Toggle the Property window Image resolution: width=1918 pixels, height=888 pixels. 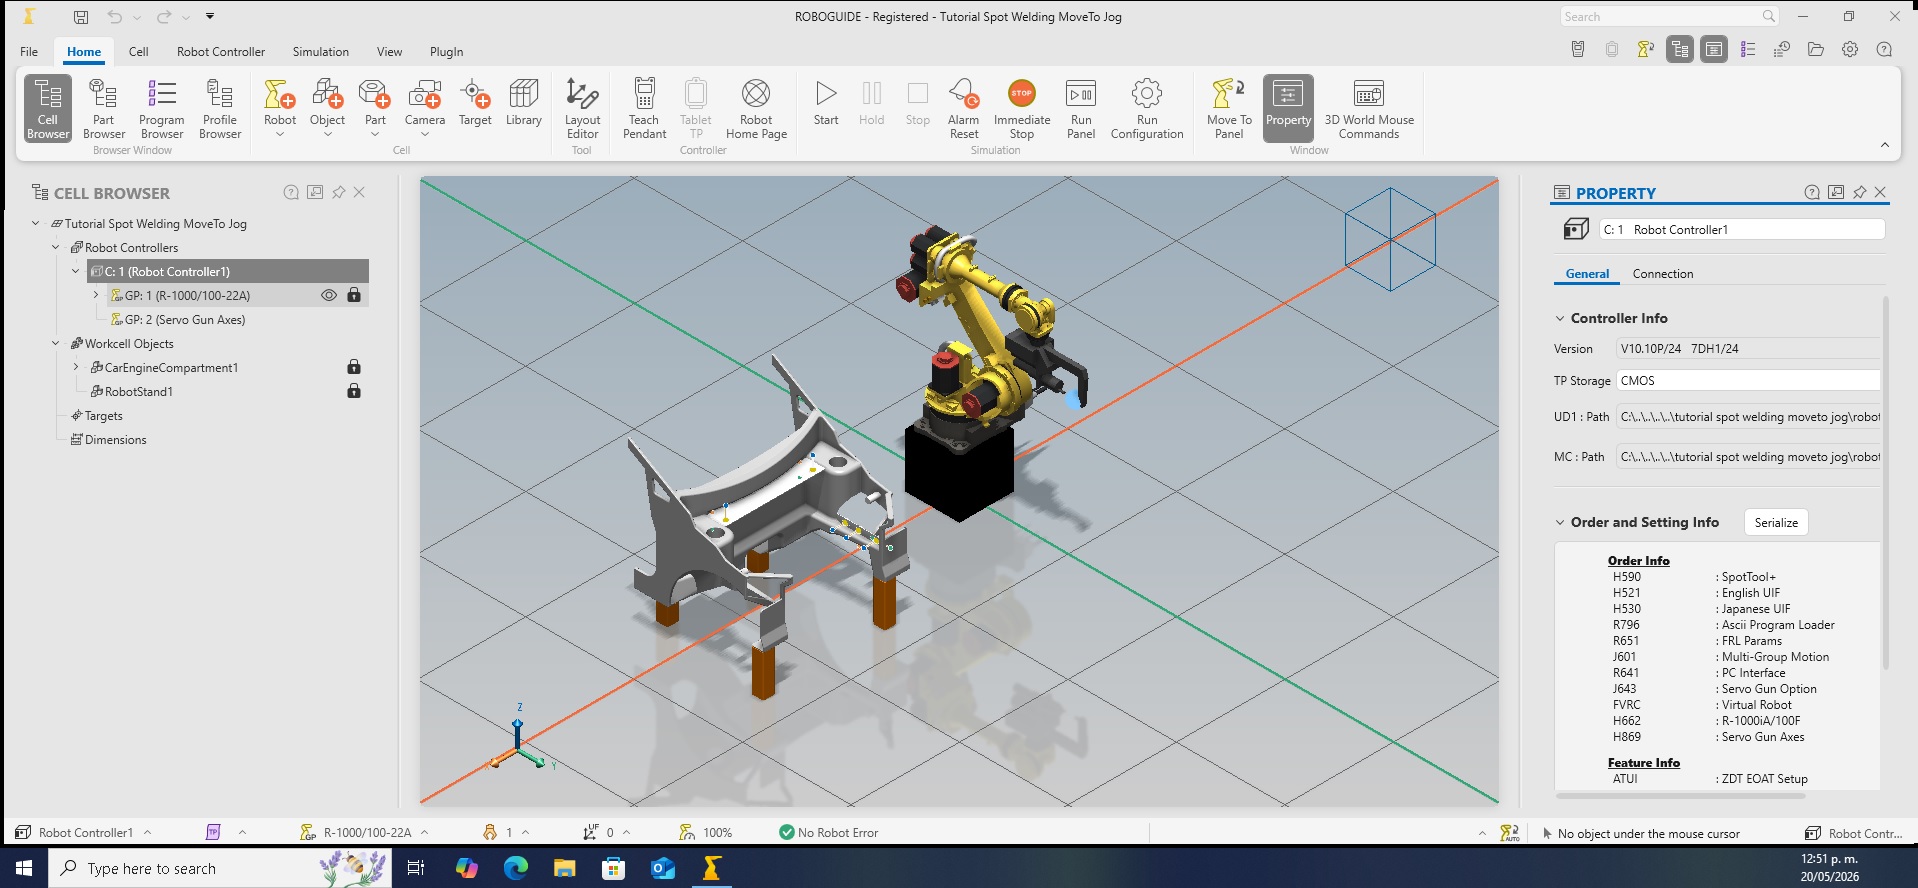click(x=1288, y=108)
